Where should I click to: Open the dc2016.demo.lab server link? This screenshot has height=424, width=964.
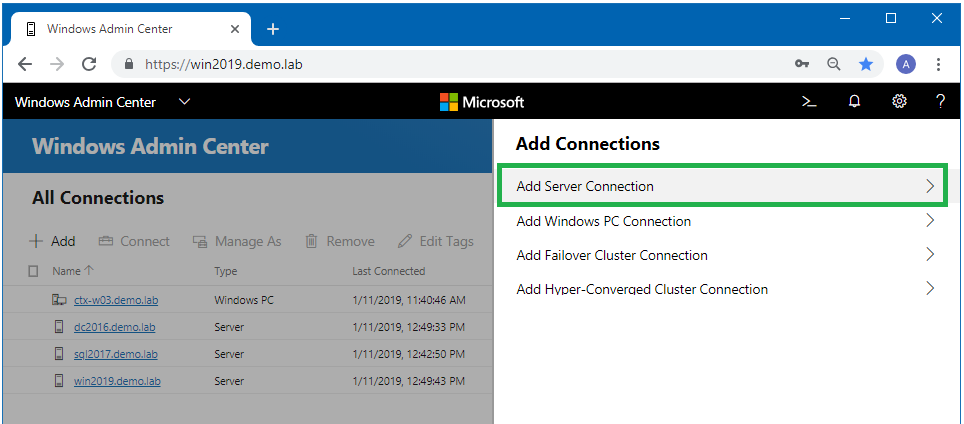tap(114, 327)
